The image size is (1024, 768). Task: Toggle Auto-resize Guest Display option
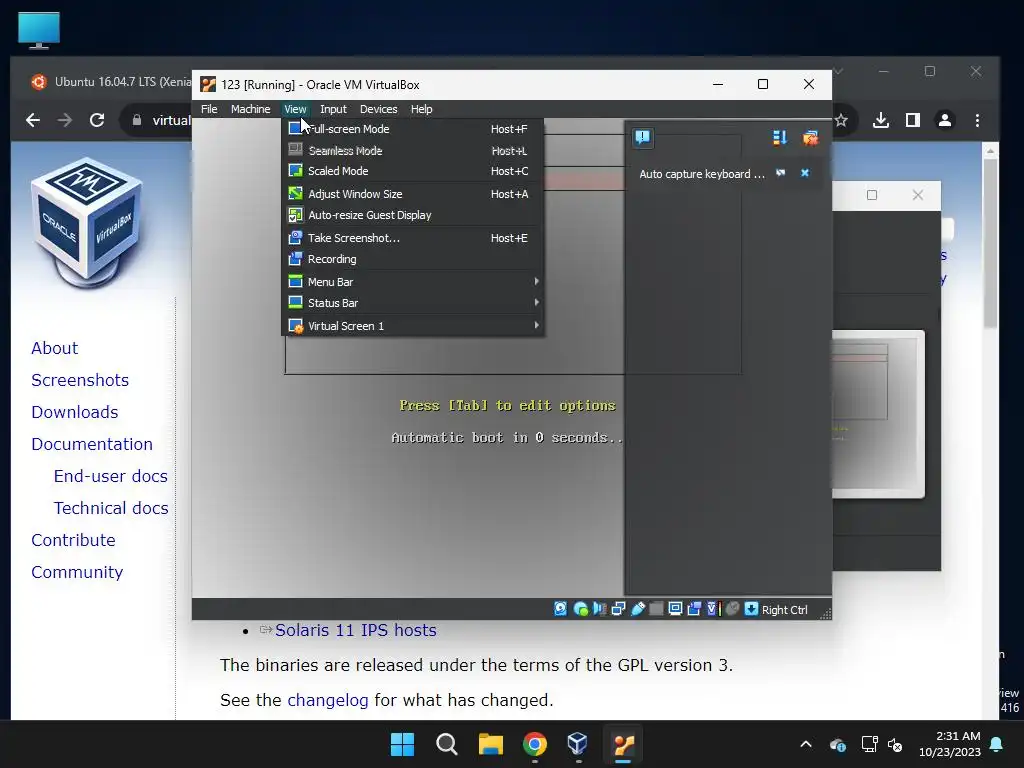(x=413, y=215)
